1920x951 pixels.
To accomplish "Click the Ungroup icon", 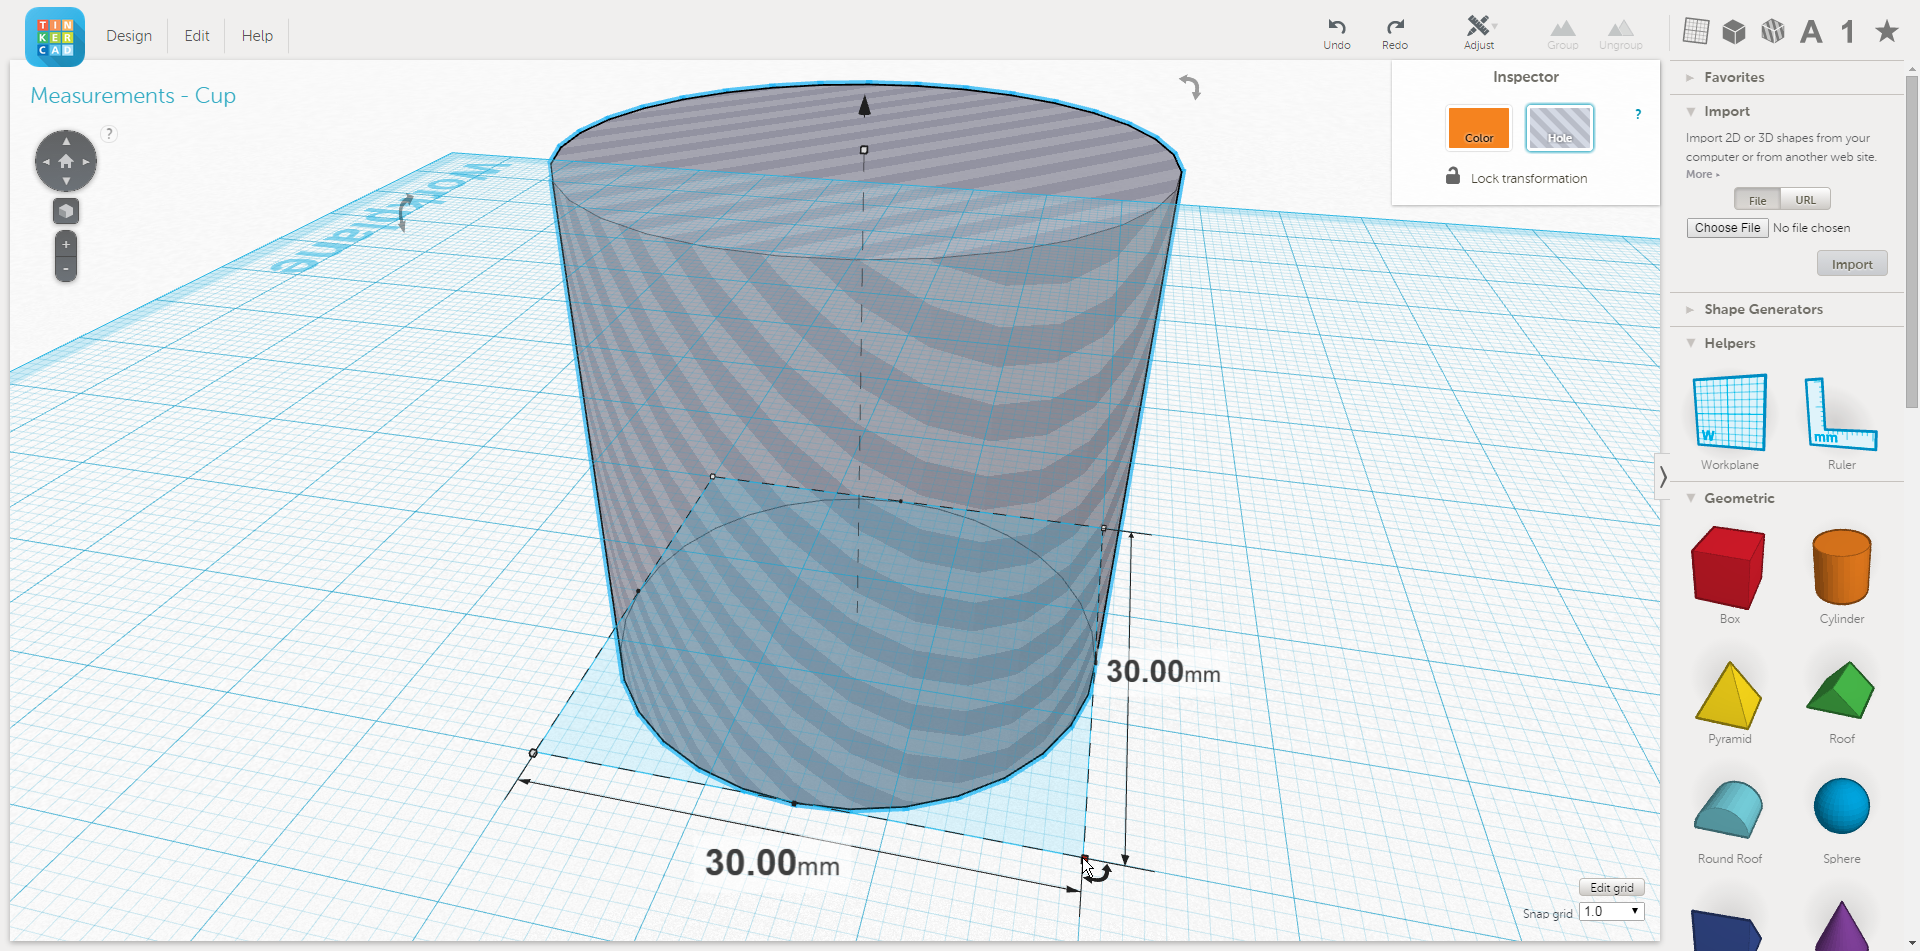I will click(1620, 34).
